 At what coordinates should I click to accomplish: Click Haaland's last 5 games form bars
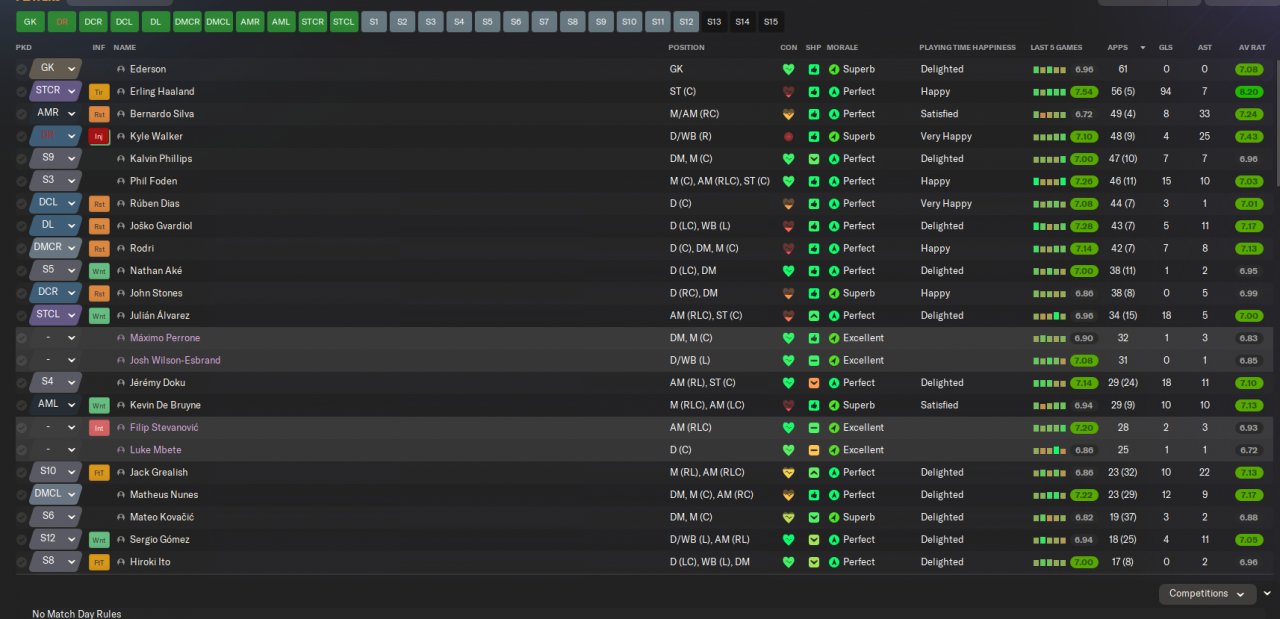[x=1049, y=92]
